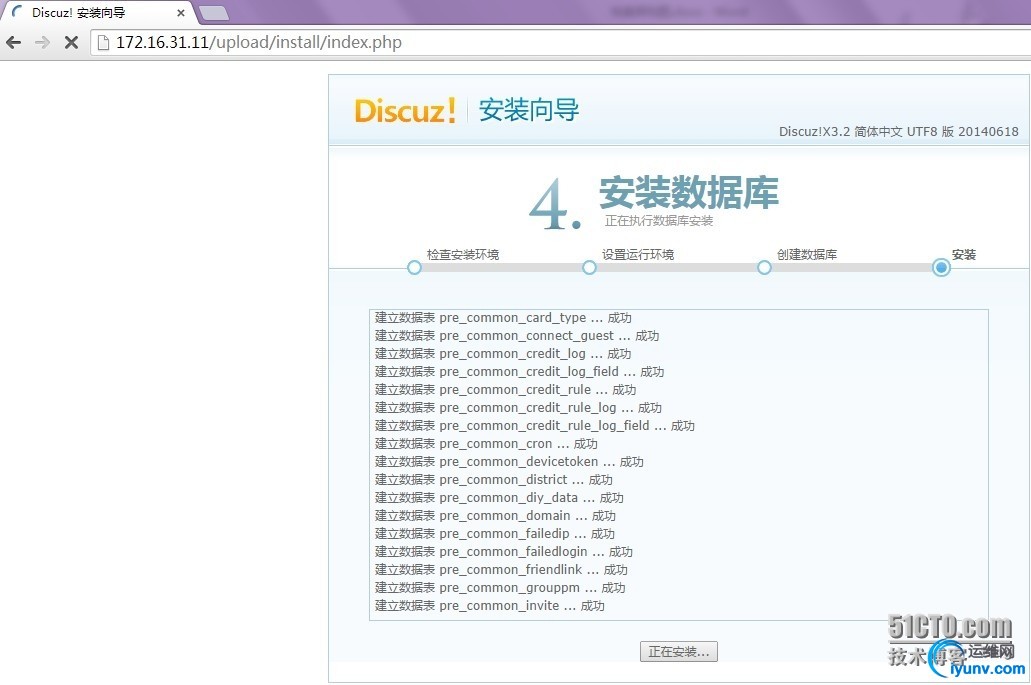Click the 创建数据库 step circle
Image resolution: width=1031 pixels, height=685 pixels.
point(764,268)
